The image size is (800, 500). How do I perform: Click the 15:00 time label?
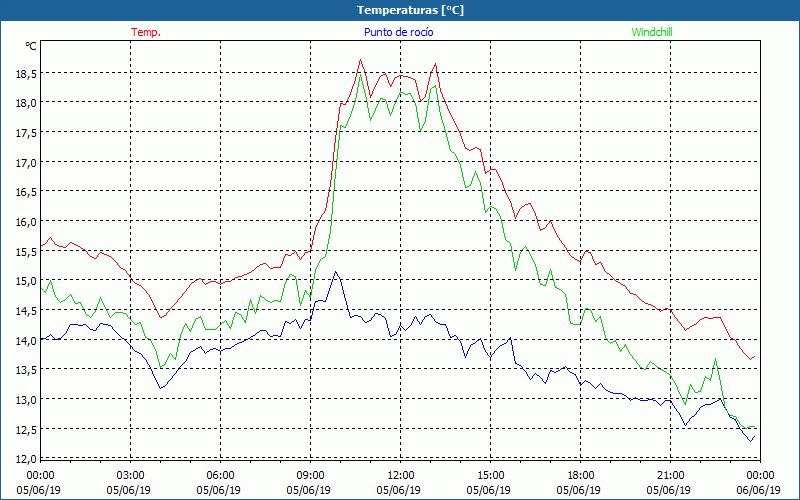coord(491,476)
